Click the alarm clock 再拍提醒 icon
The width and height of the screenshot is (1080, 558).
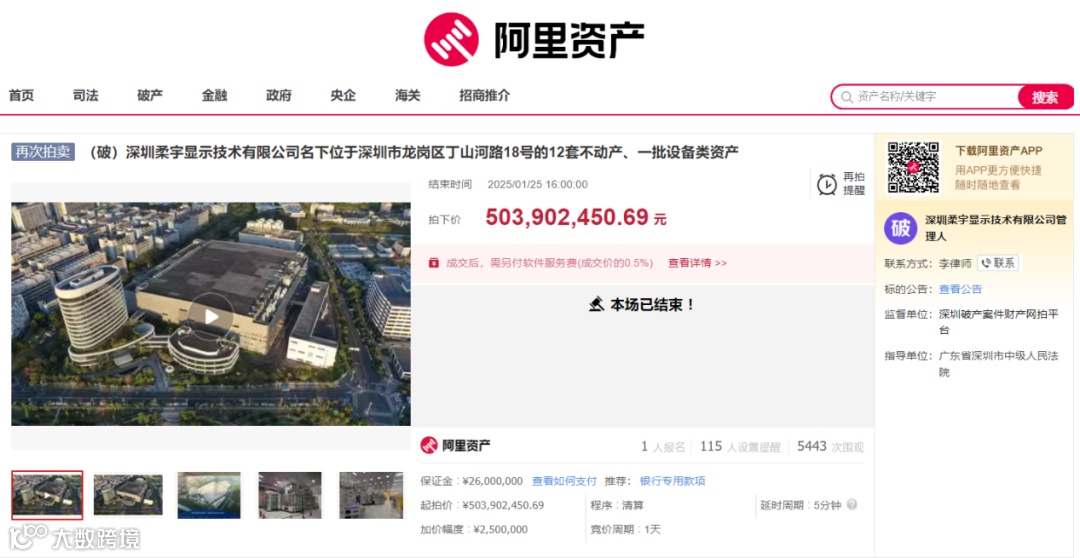click(x=827, y=184)
